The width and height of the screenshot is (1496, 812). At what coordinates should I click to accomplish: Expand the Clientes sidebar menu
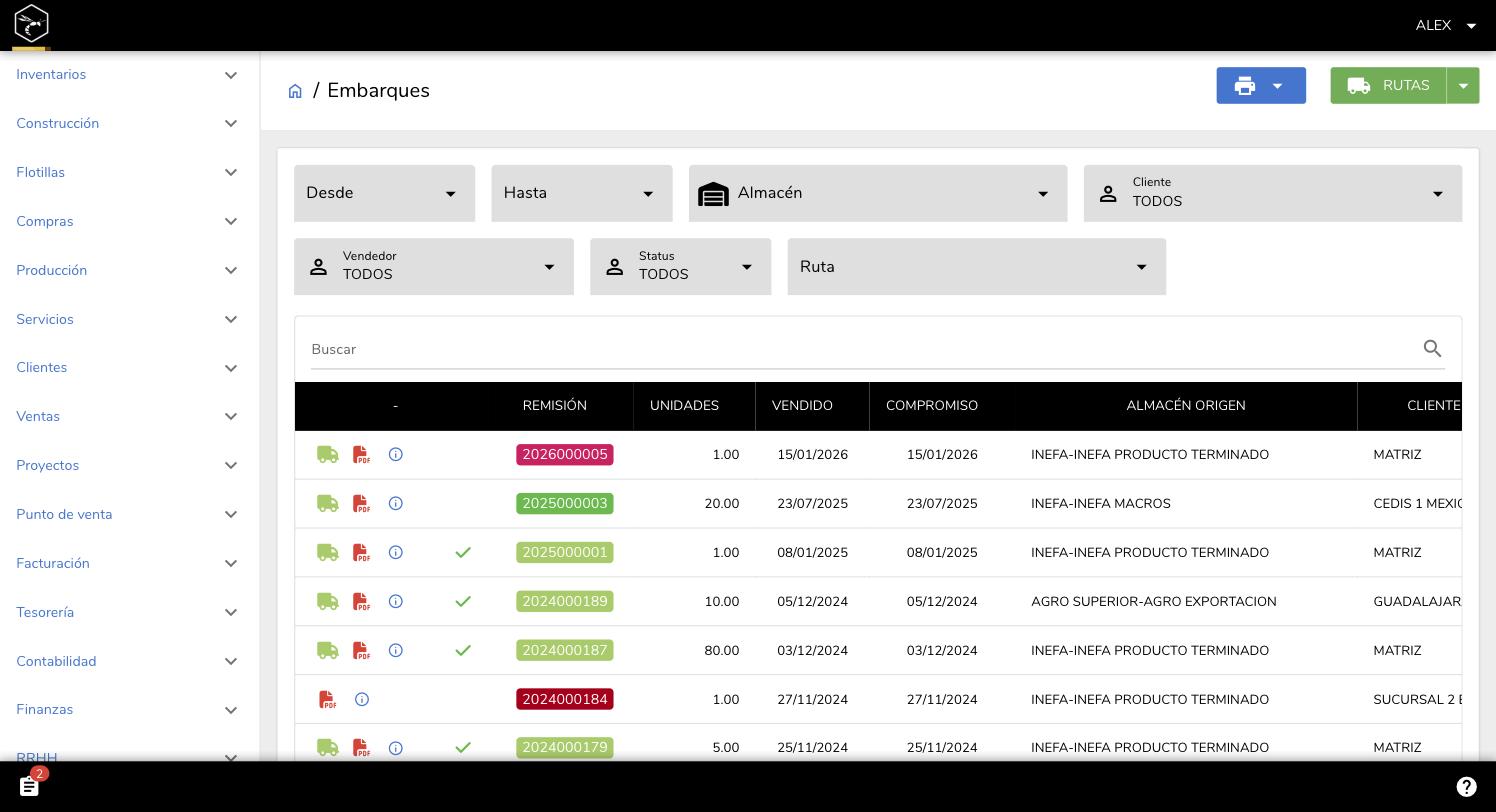[130, 368]
